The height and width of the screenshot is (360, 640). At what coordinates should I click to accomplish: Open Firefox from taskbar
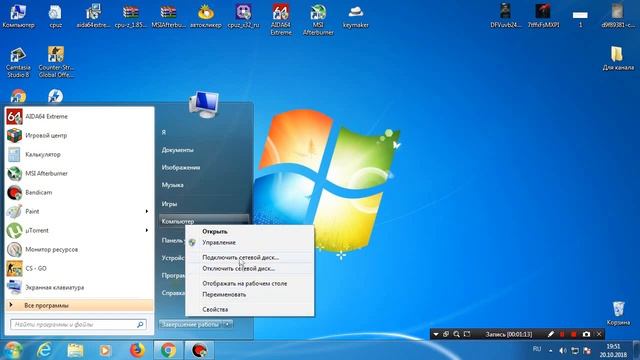(137, 351)
